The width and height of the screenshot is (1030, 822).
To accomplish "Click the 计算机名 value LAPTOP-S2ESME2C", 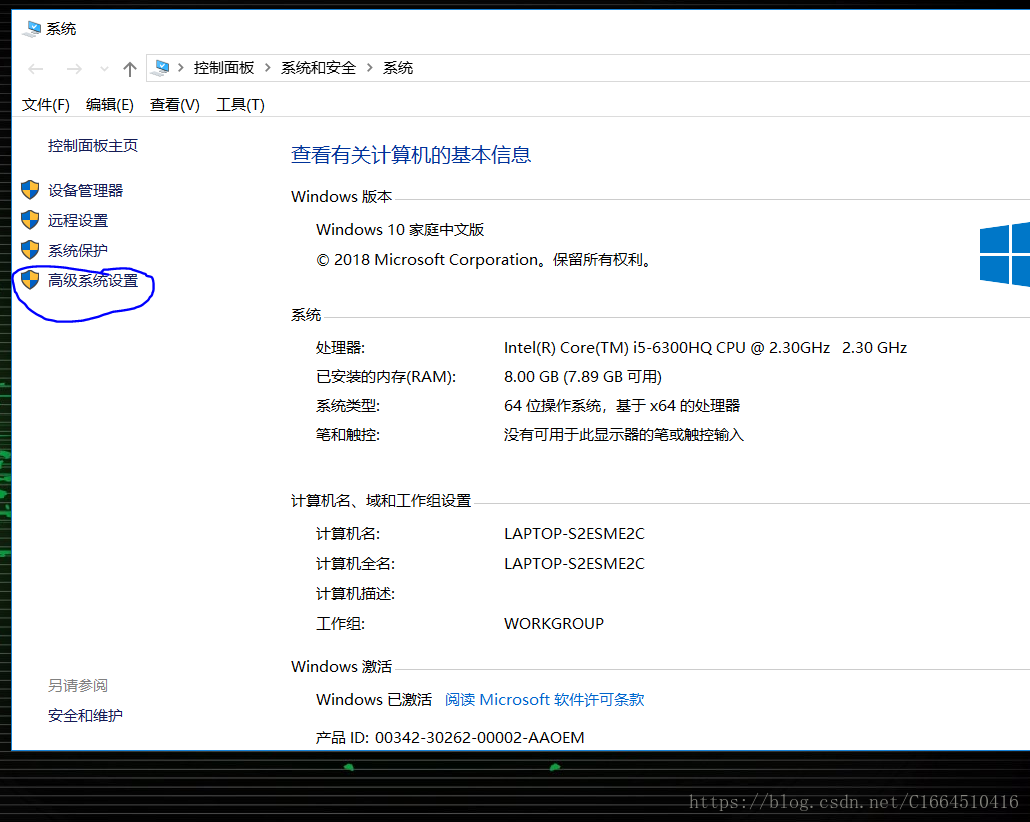I will coord(574,534).
